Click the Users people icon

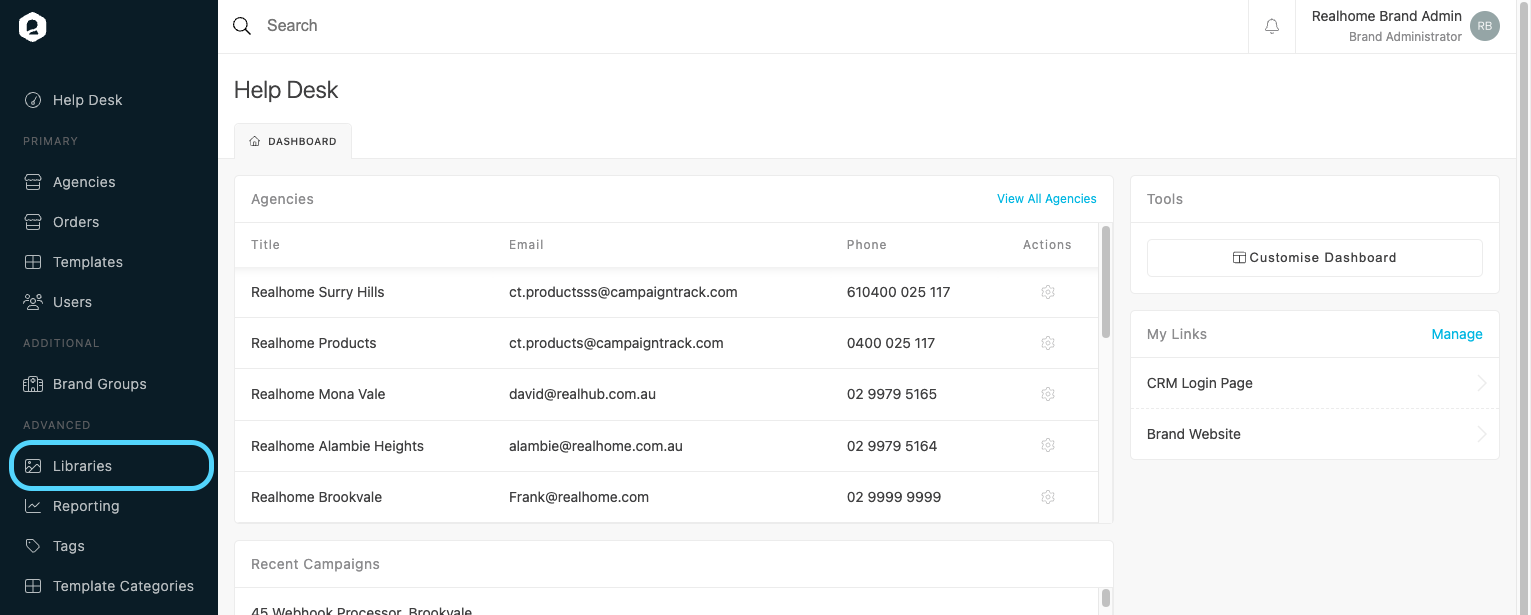tap(33, 302)
